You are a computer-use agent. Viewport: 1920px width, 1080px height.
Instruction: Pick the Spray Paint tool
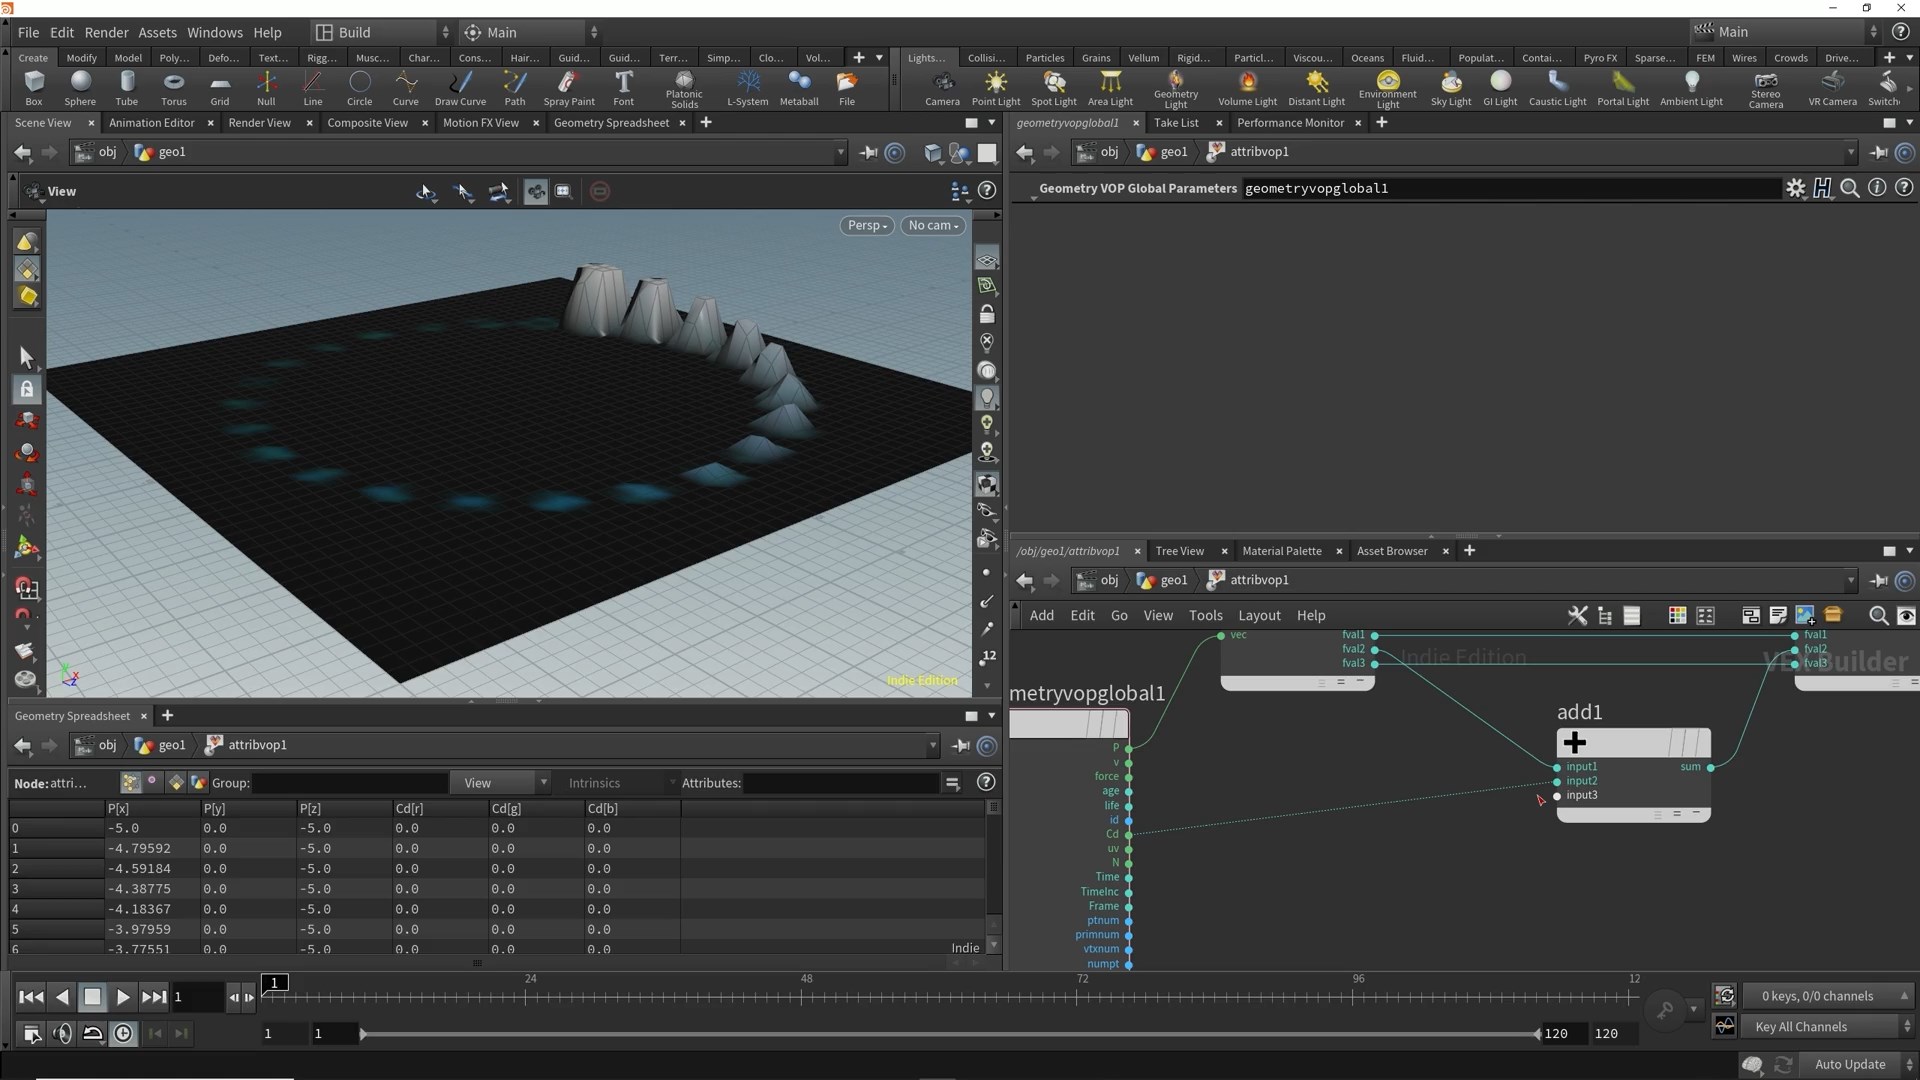click(569, 88)
